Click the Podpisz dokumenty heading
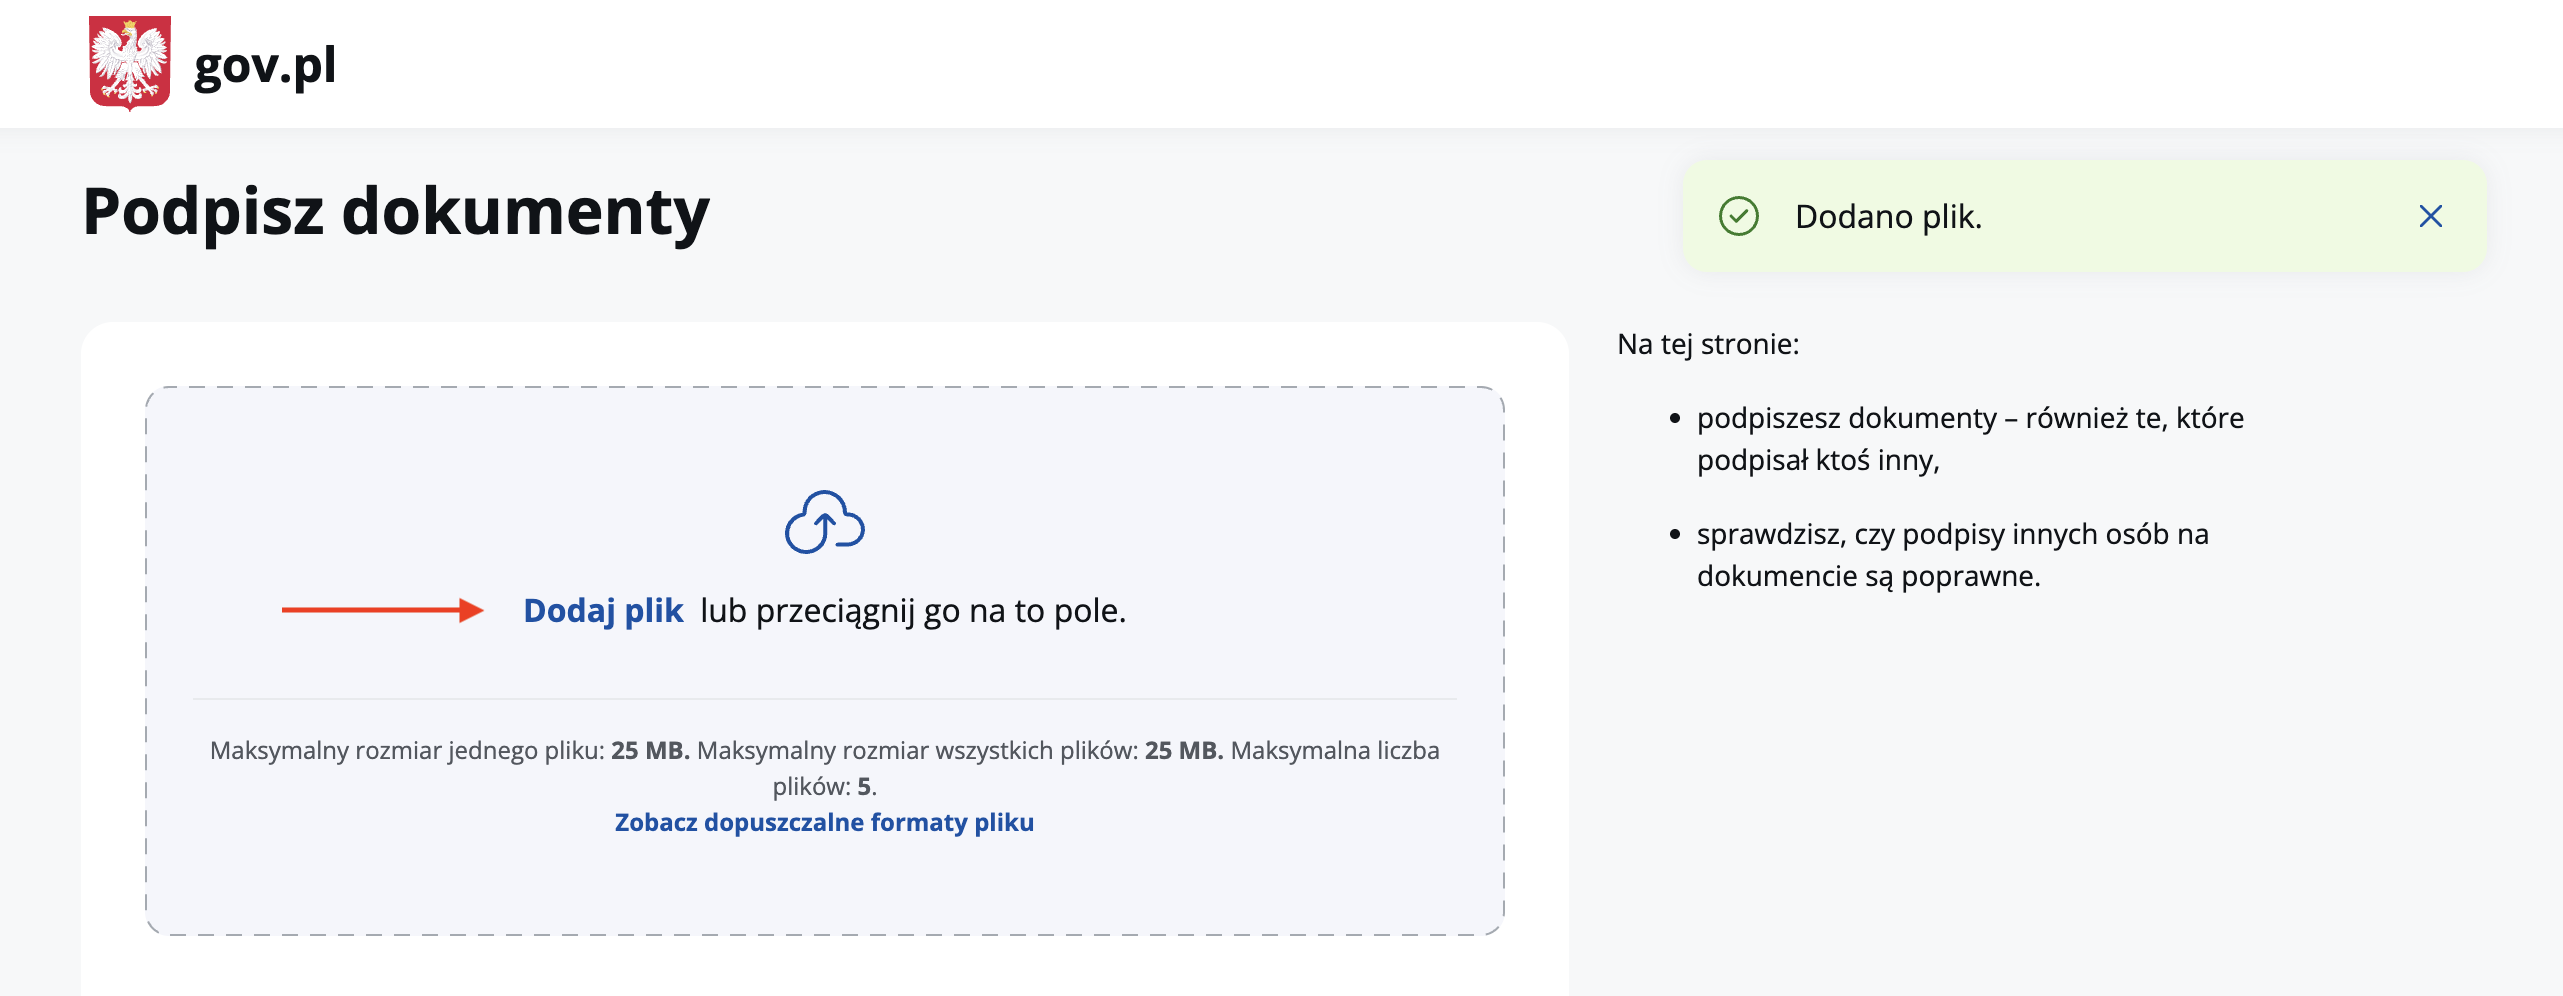The image size is (2563, 996). click(x=396, y=212)
